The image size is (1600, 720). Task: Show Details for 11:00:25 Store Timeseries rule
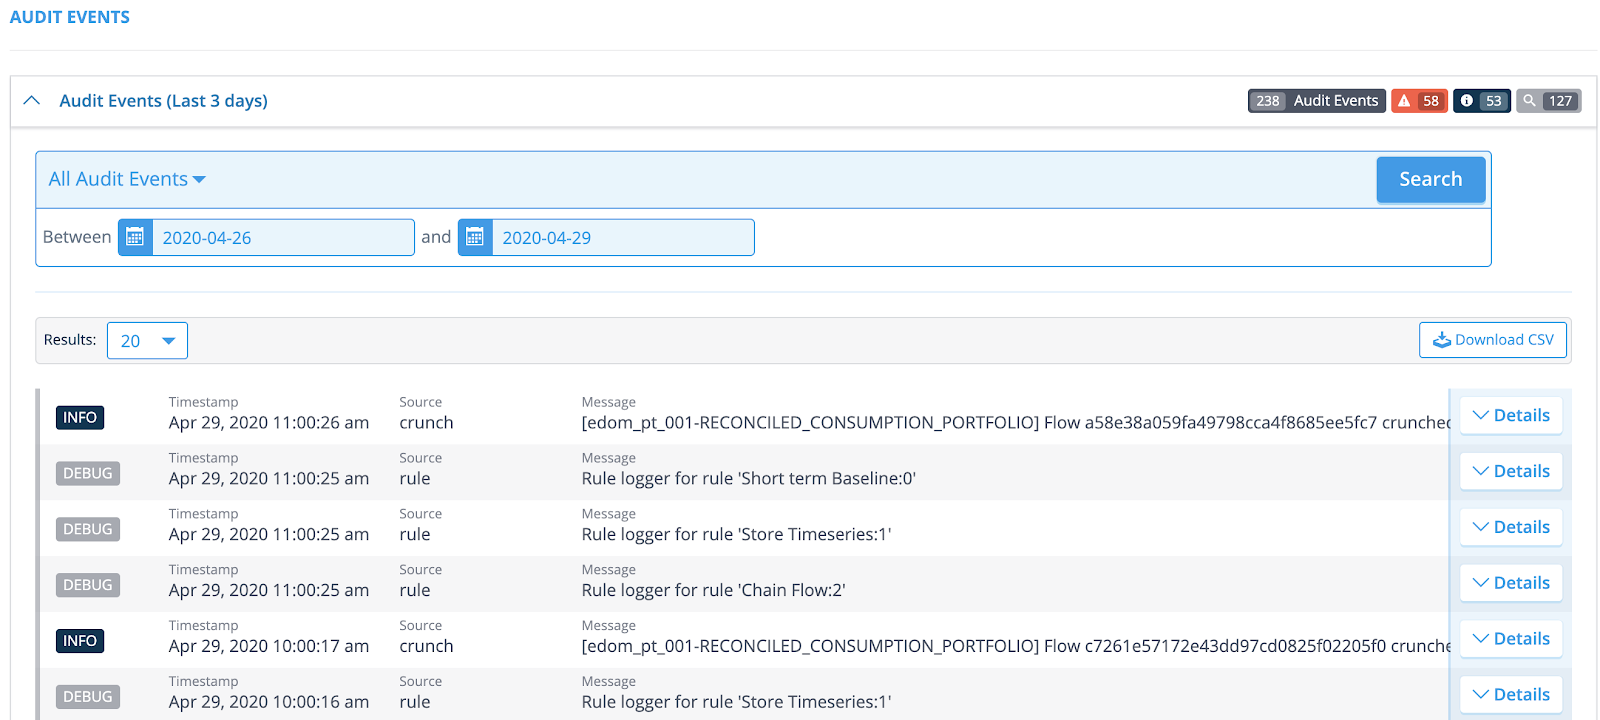point(1511,528)
